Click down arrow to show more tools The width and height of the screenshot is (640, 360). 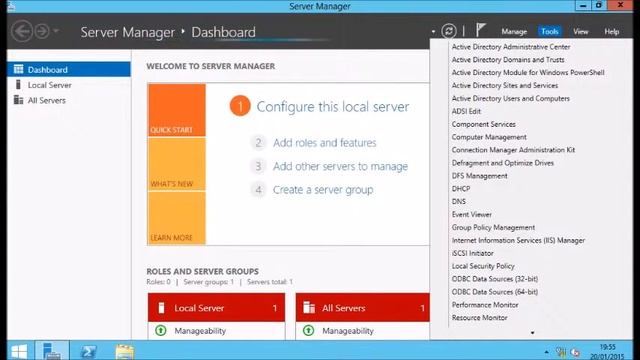coord(532,333)
